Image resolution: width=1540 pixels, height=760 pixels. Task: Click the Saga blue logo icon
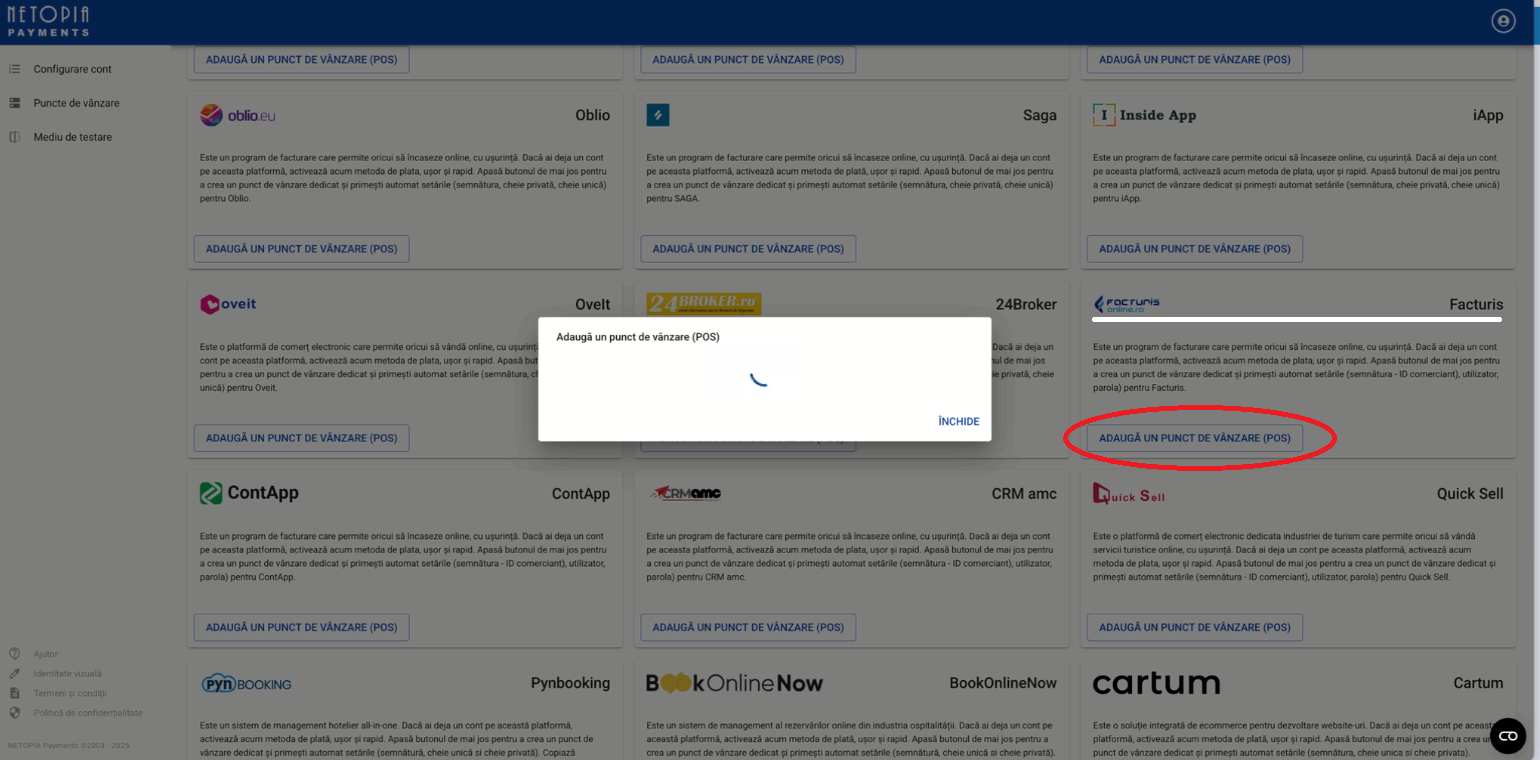(658, 115)
